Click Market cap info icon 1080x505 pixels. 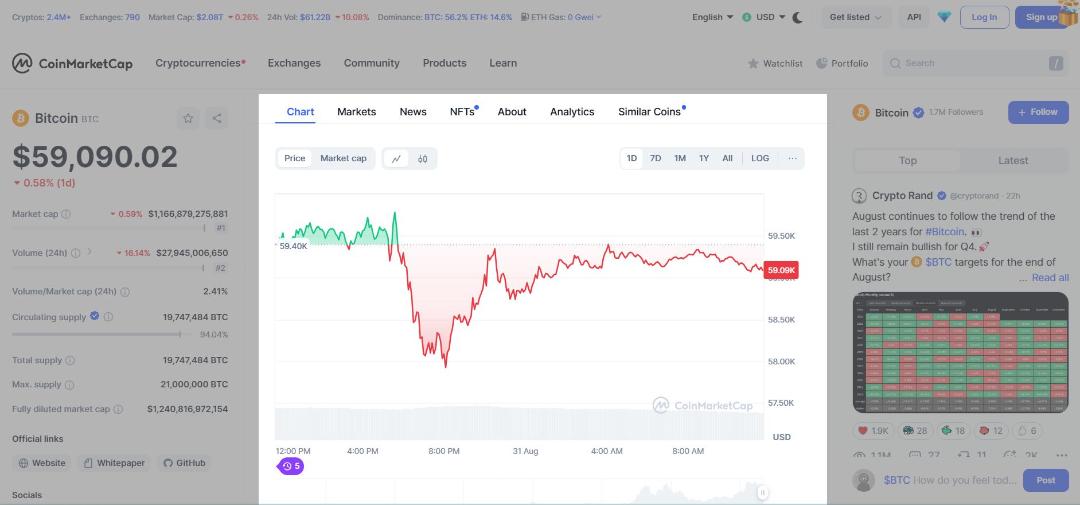(x=66, y=214)
